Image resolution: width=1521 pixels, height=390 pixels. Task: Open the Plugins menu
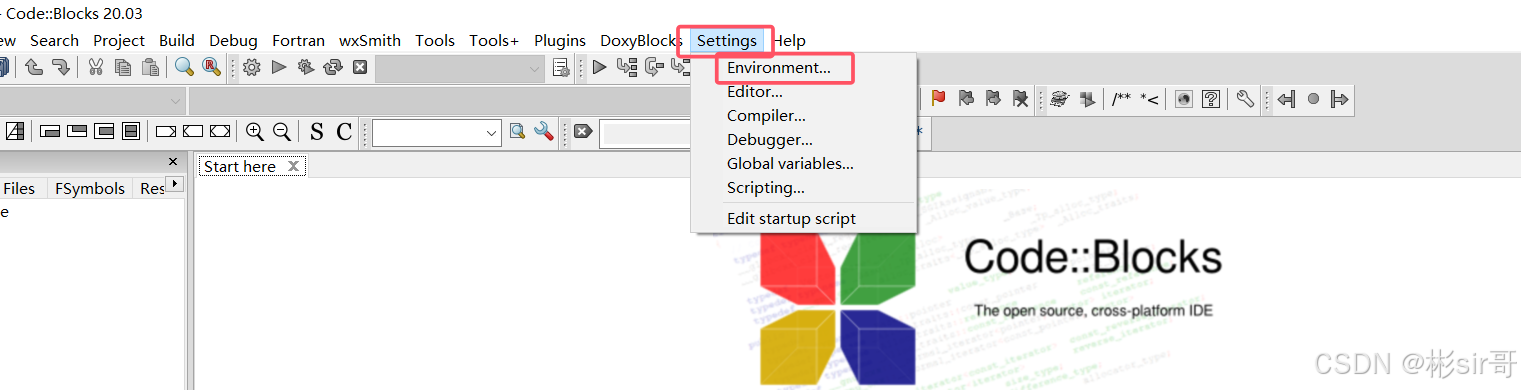pos(560,40)
